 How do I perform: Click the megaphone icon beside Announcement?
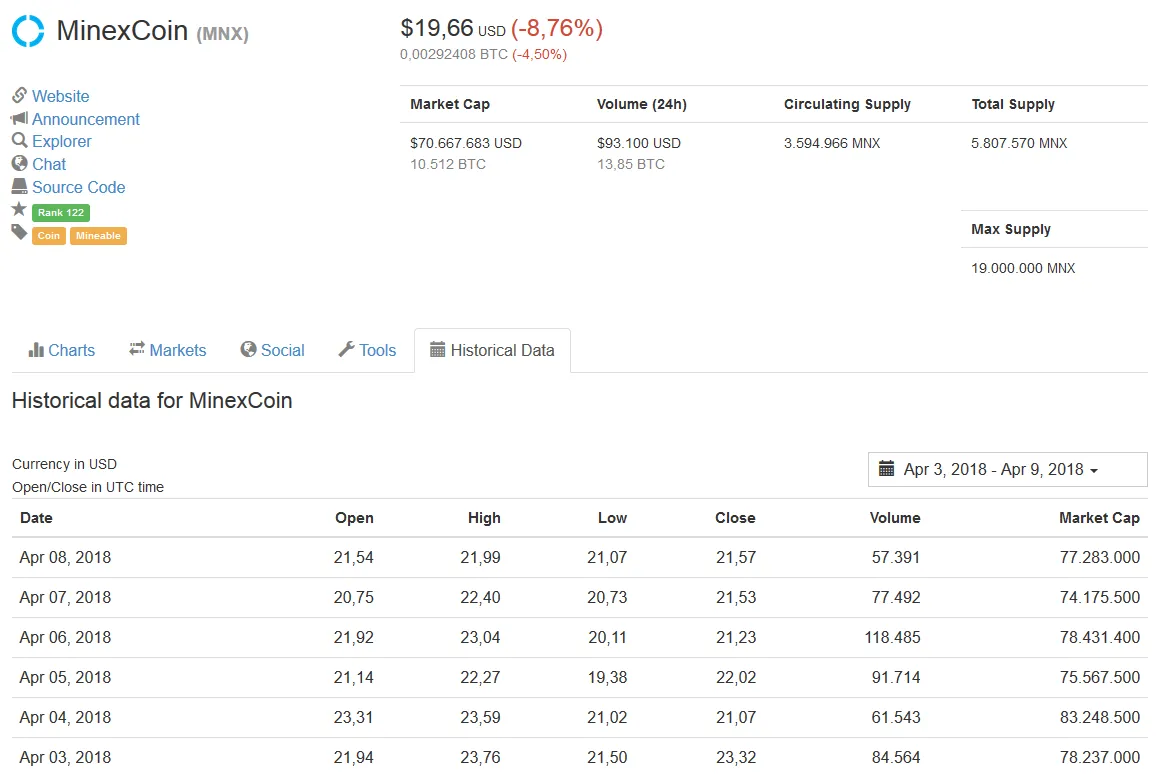click(19, 118)
